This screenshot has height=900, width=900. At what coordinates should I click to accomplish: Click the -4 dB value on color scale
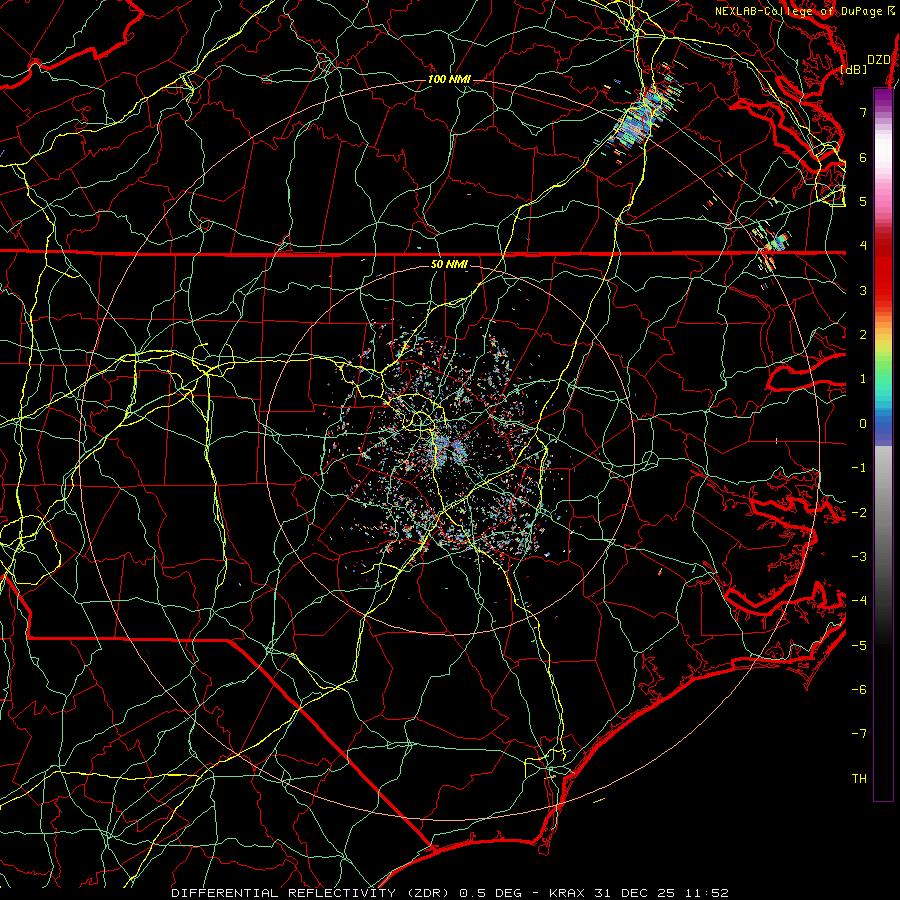(x=859, y=600)
